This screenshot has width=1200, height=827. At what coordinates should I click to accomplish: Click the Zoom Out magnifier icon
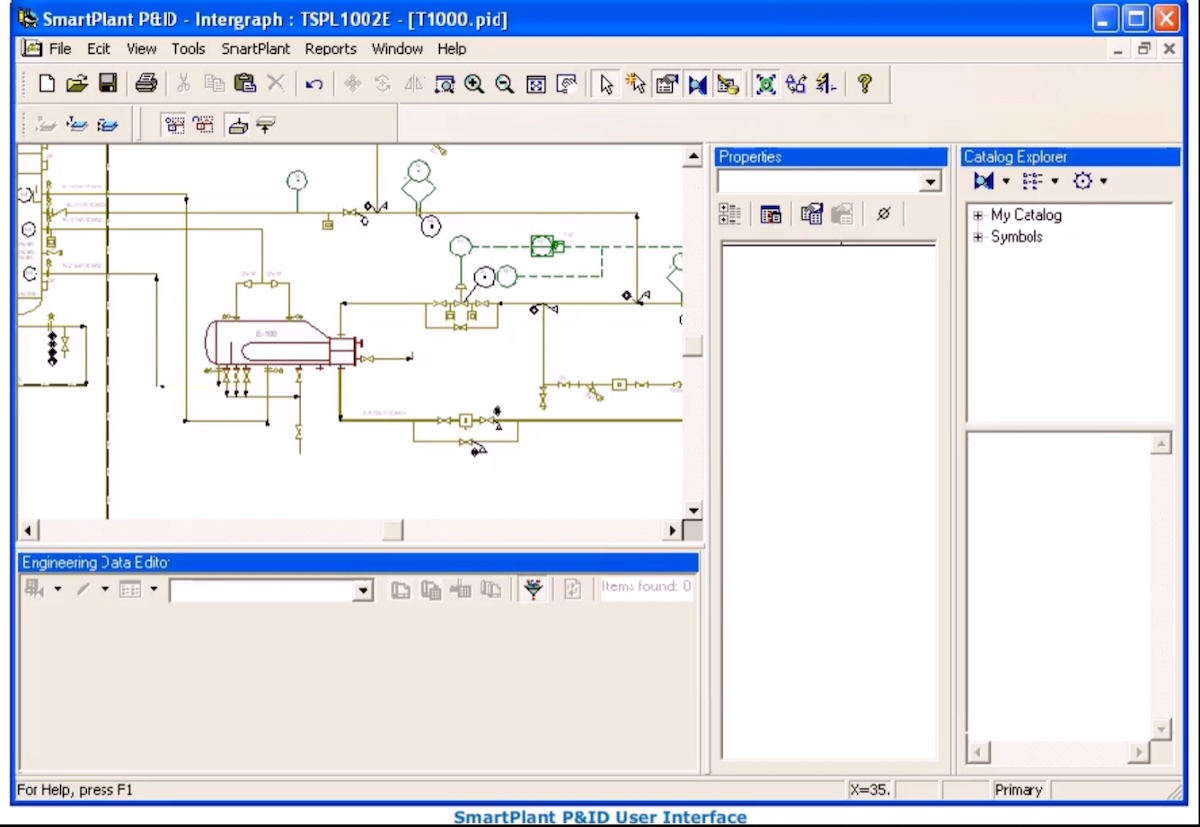(x=505, y=84)
